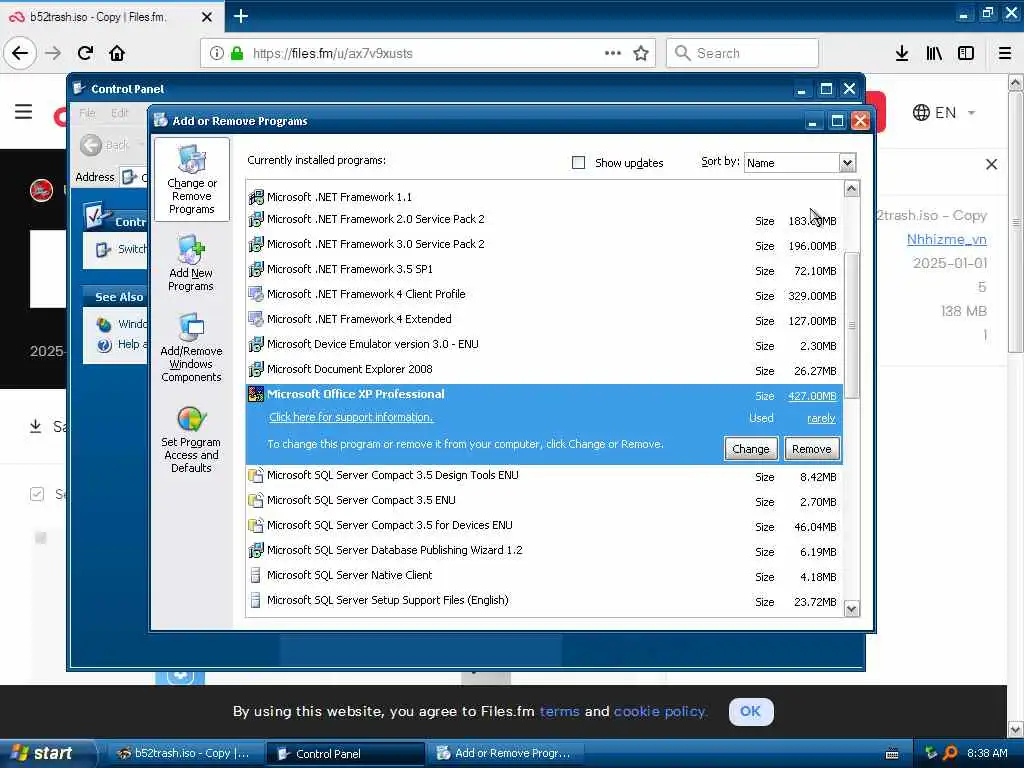Accept cookies with OK button

[750, 711]
